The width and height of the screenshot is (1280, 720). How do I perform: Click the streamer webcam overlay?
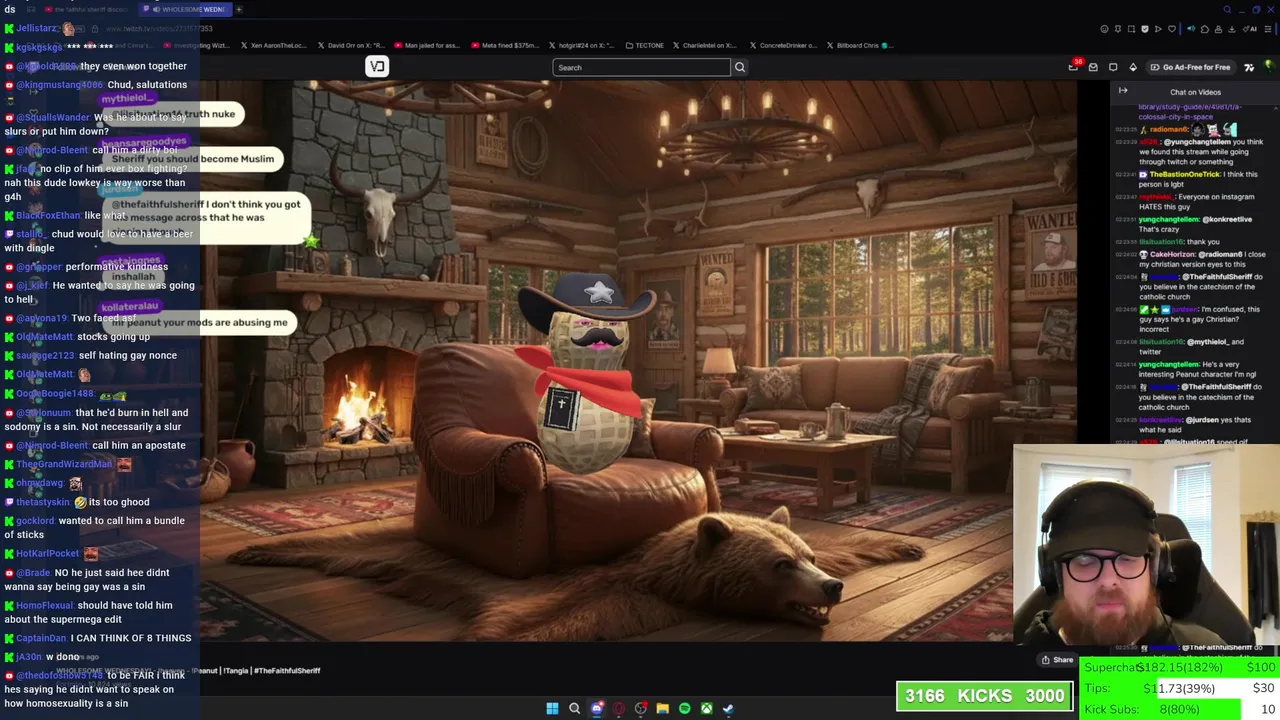1146,545
